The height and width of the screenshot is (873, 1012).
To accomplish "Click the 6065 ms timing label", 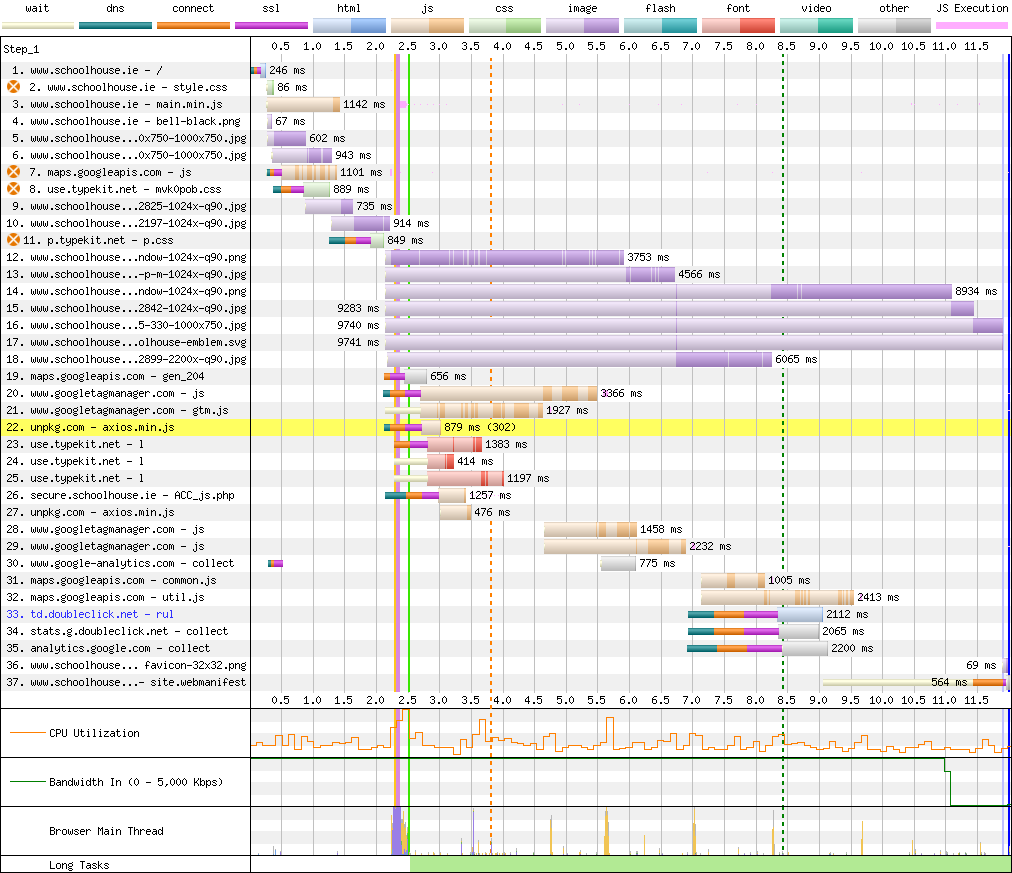I will click(x=796, y=359).
